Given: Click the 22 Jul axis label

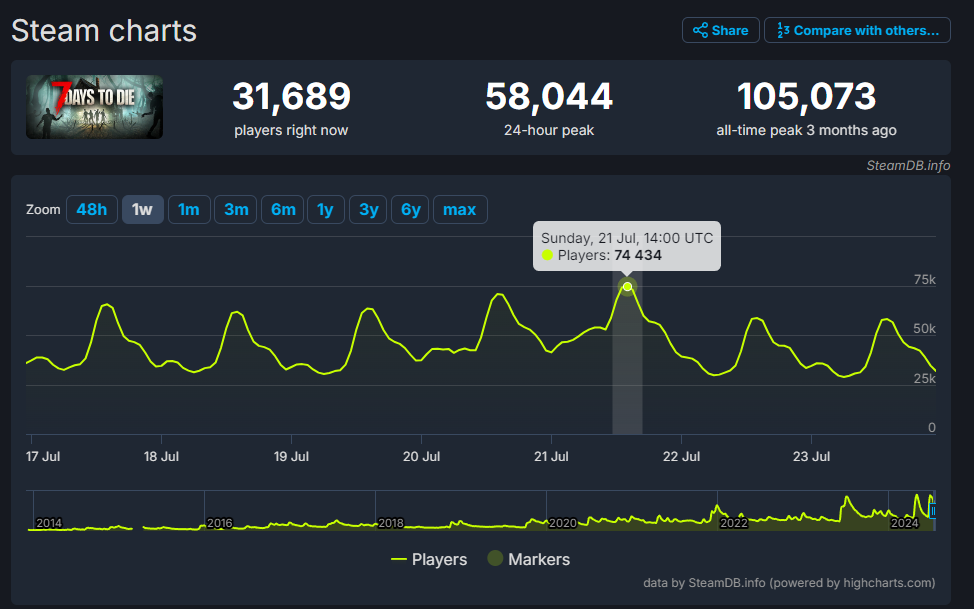Looking at the screenshot, I should [681, 456].
